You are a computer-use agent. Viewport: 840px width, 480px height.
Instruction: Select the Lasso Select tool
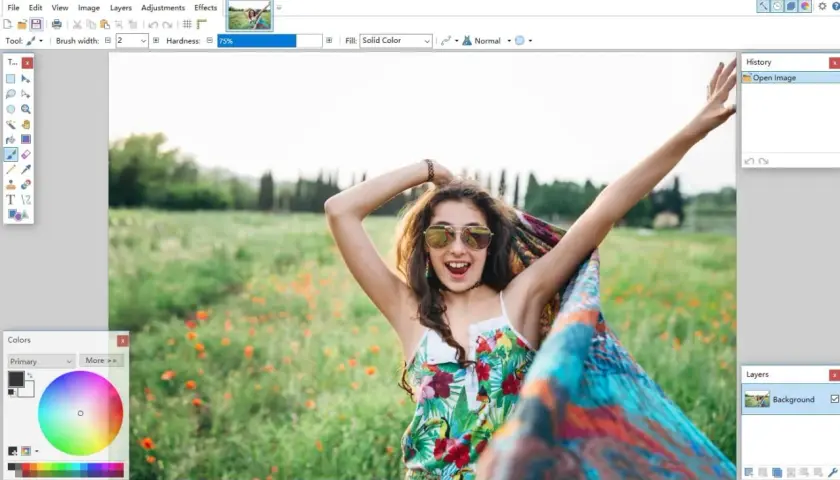pos(11,94)
